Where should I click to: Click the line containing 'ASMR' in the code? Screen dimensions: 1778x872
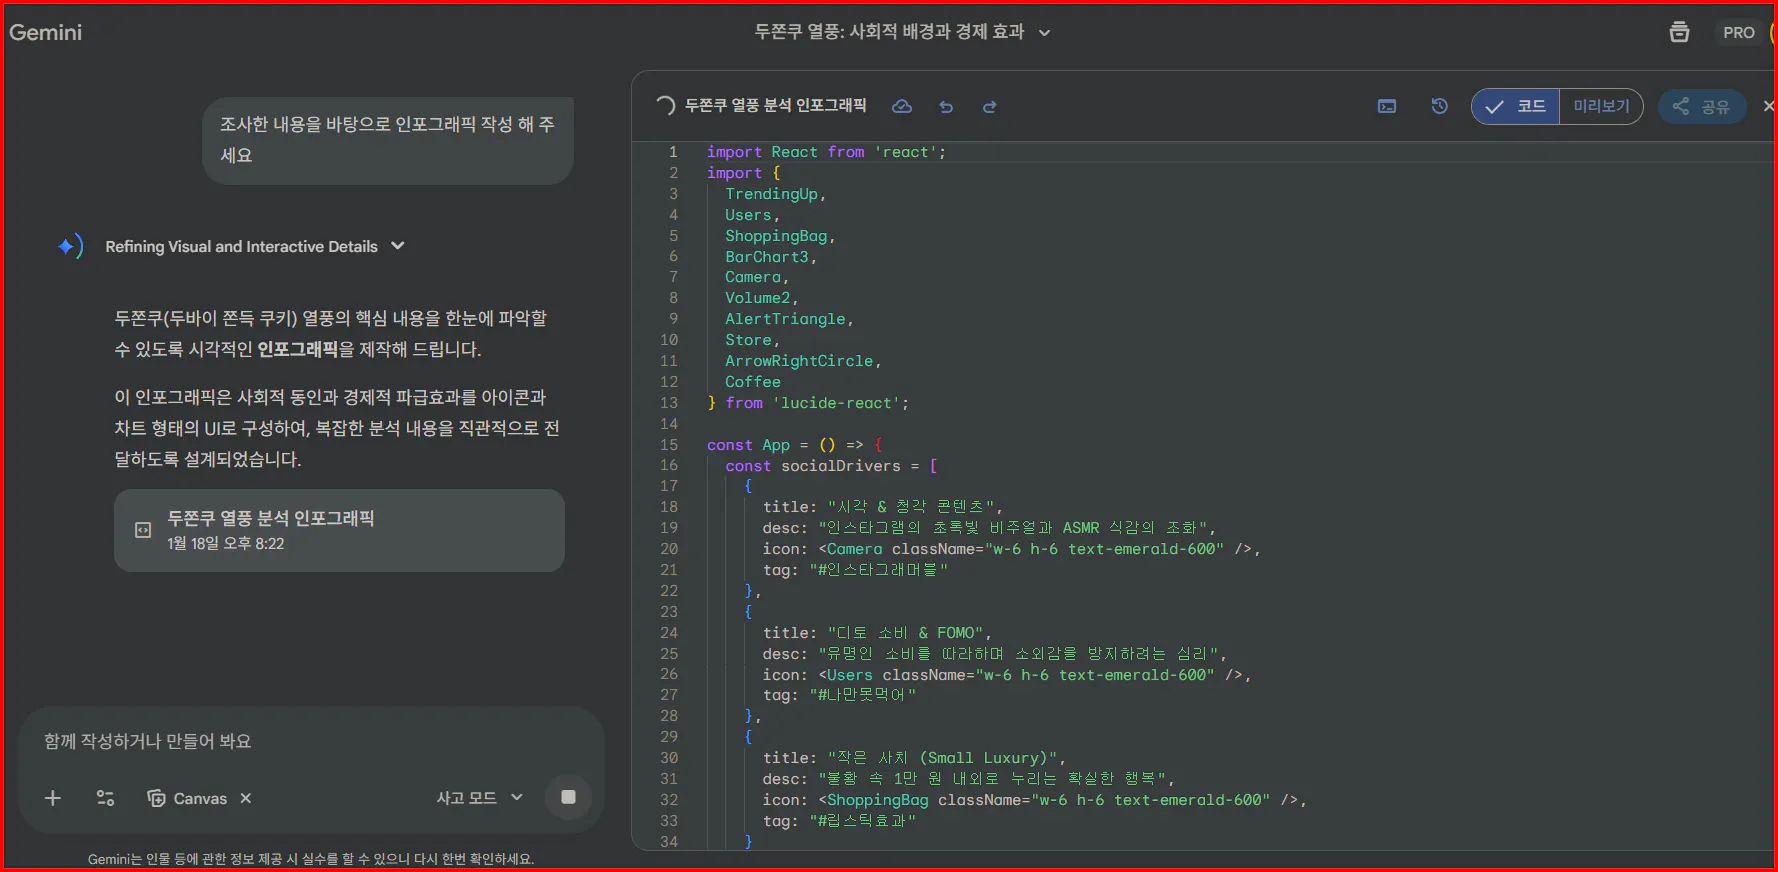point(989,528)
